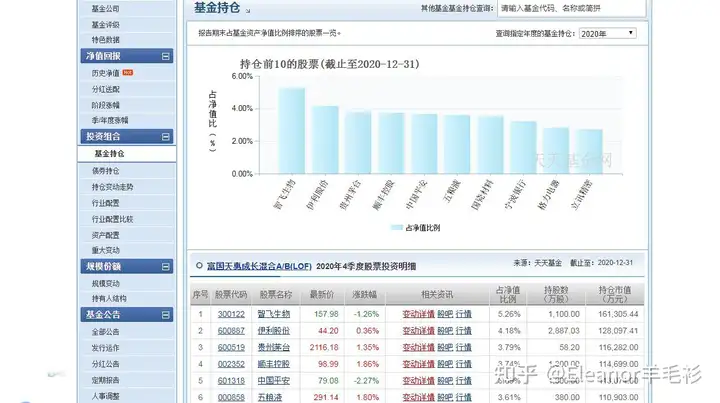Open 行情 for 贵州茅台 row
Image resolution: width=720 pixels, height=403 pixels.
[x=464, y=347]
